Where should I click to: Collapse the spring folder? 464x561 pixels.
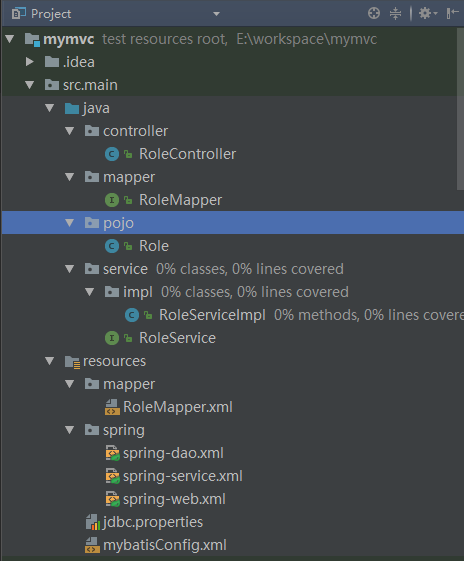click(x=70, y=430)
